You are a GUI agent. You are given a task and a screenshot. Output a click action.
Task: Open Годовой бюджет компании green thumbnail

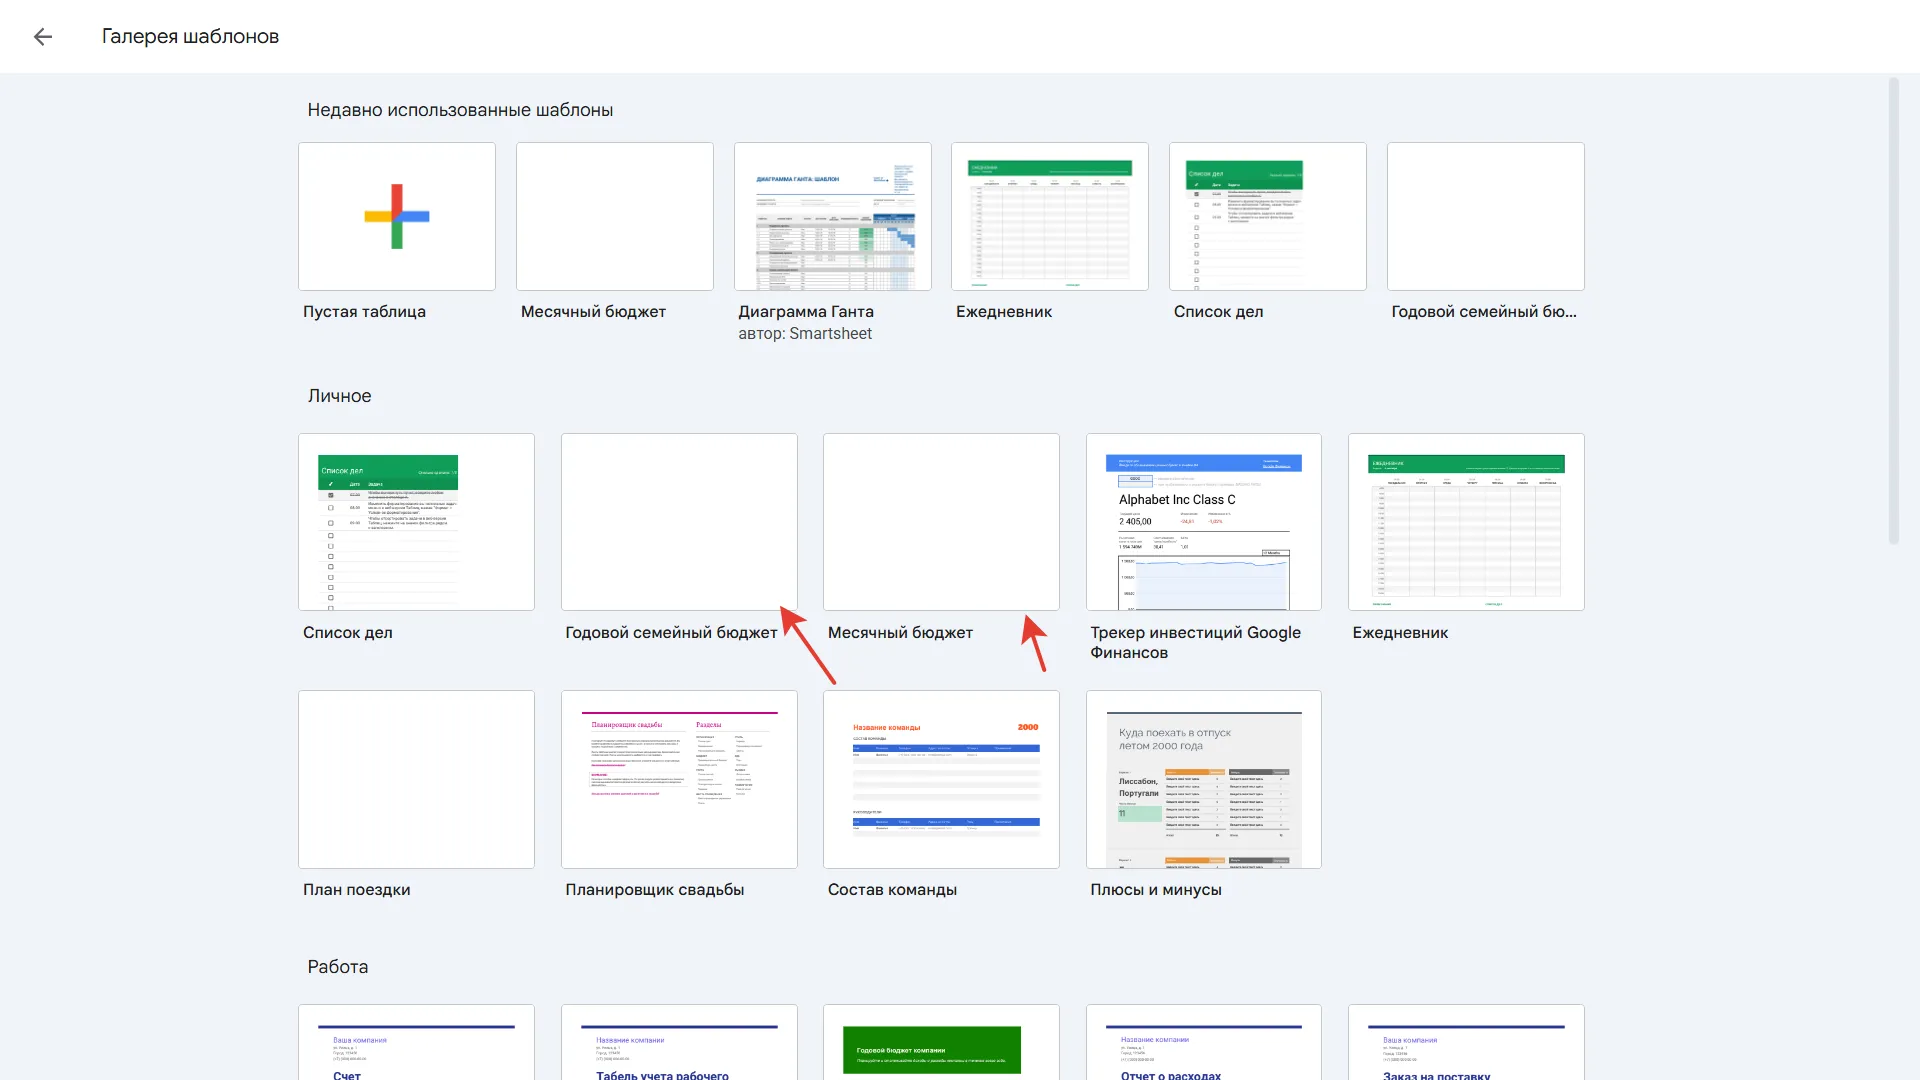(x=941, y=1042)
